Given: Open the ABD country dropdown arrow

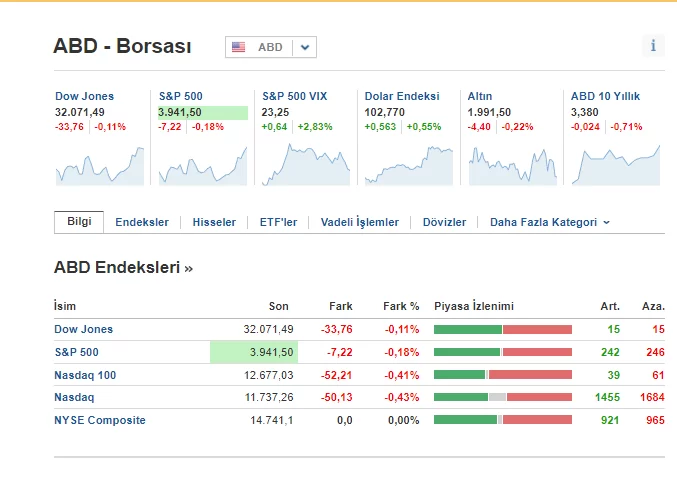Looking at the screenshot, I should tap(305, 47).
